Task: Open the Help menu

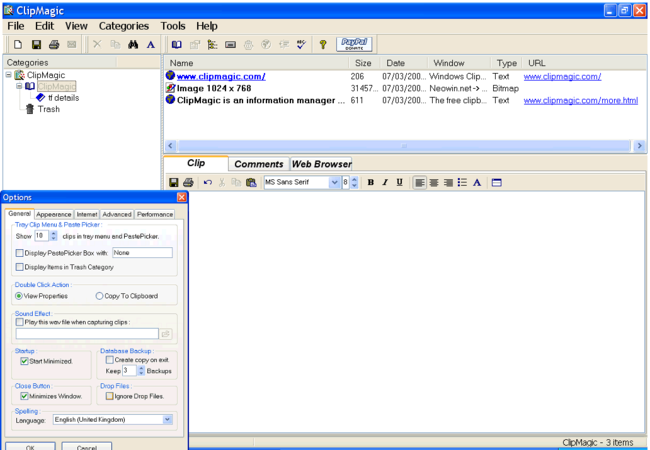Action: pos(207,26)
